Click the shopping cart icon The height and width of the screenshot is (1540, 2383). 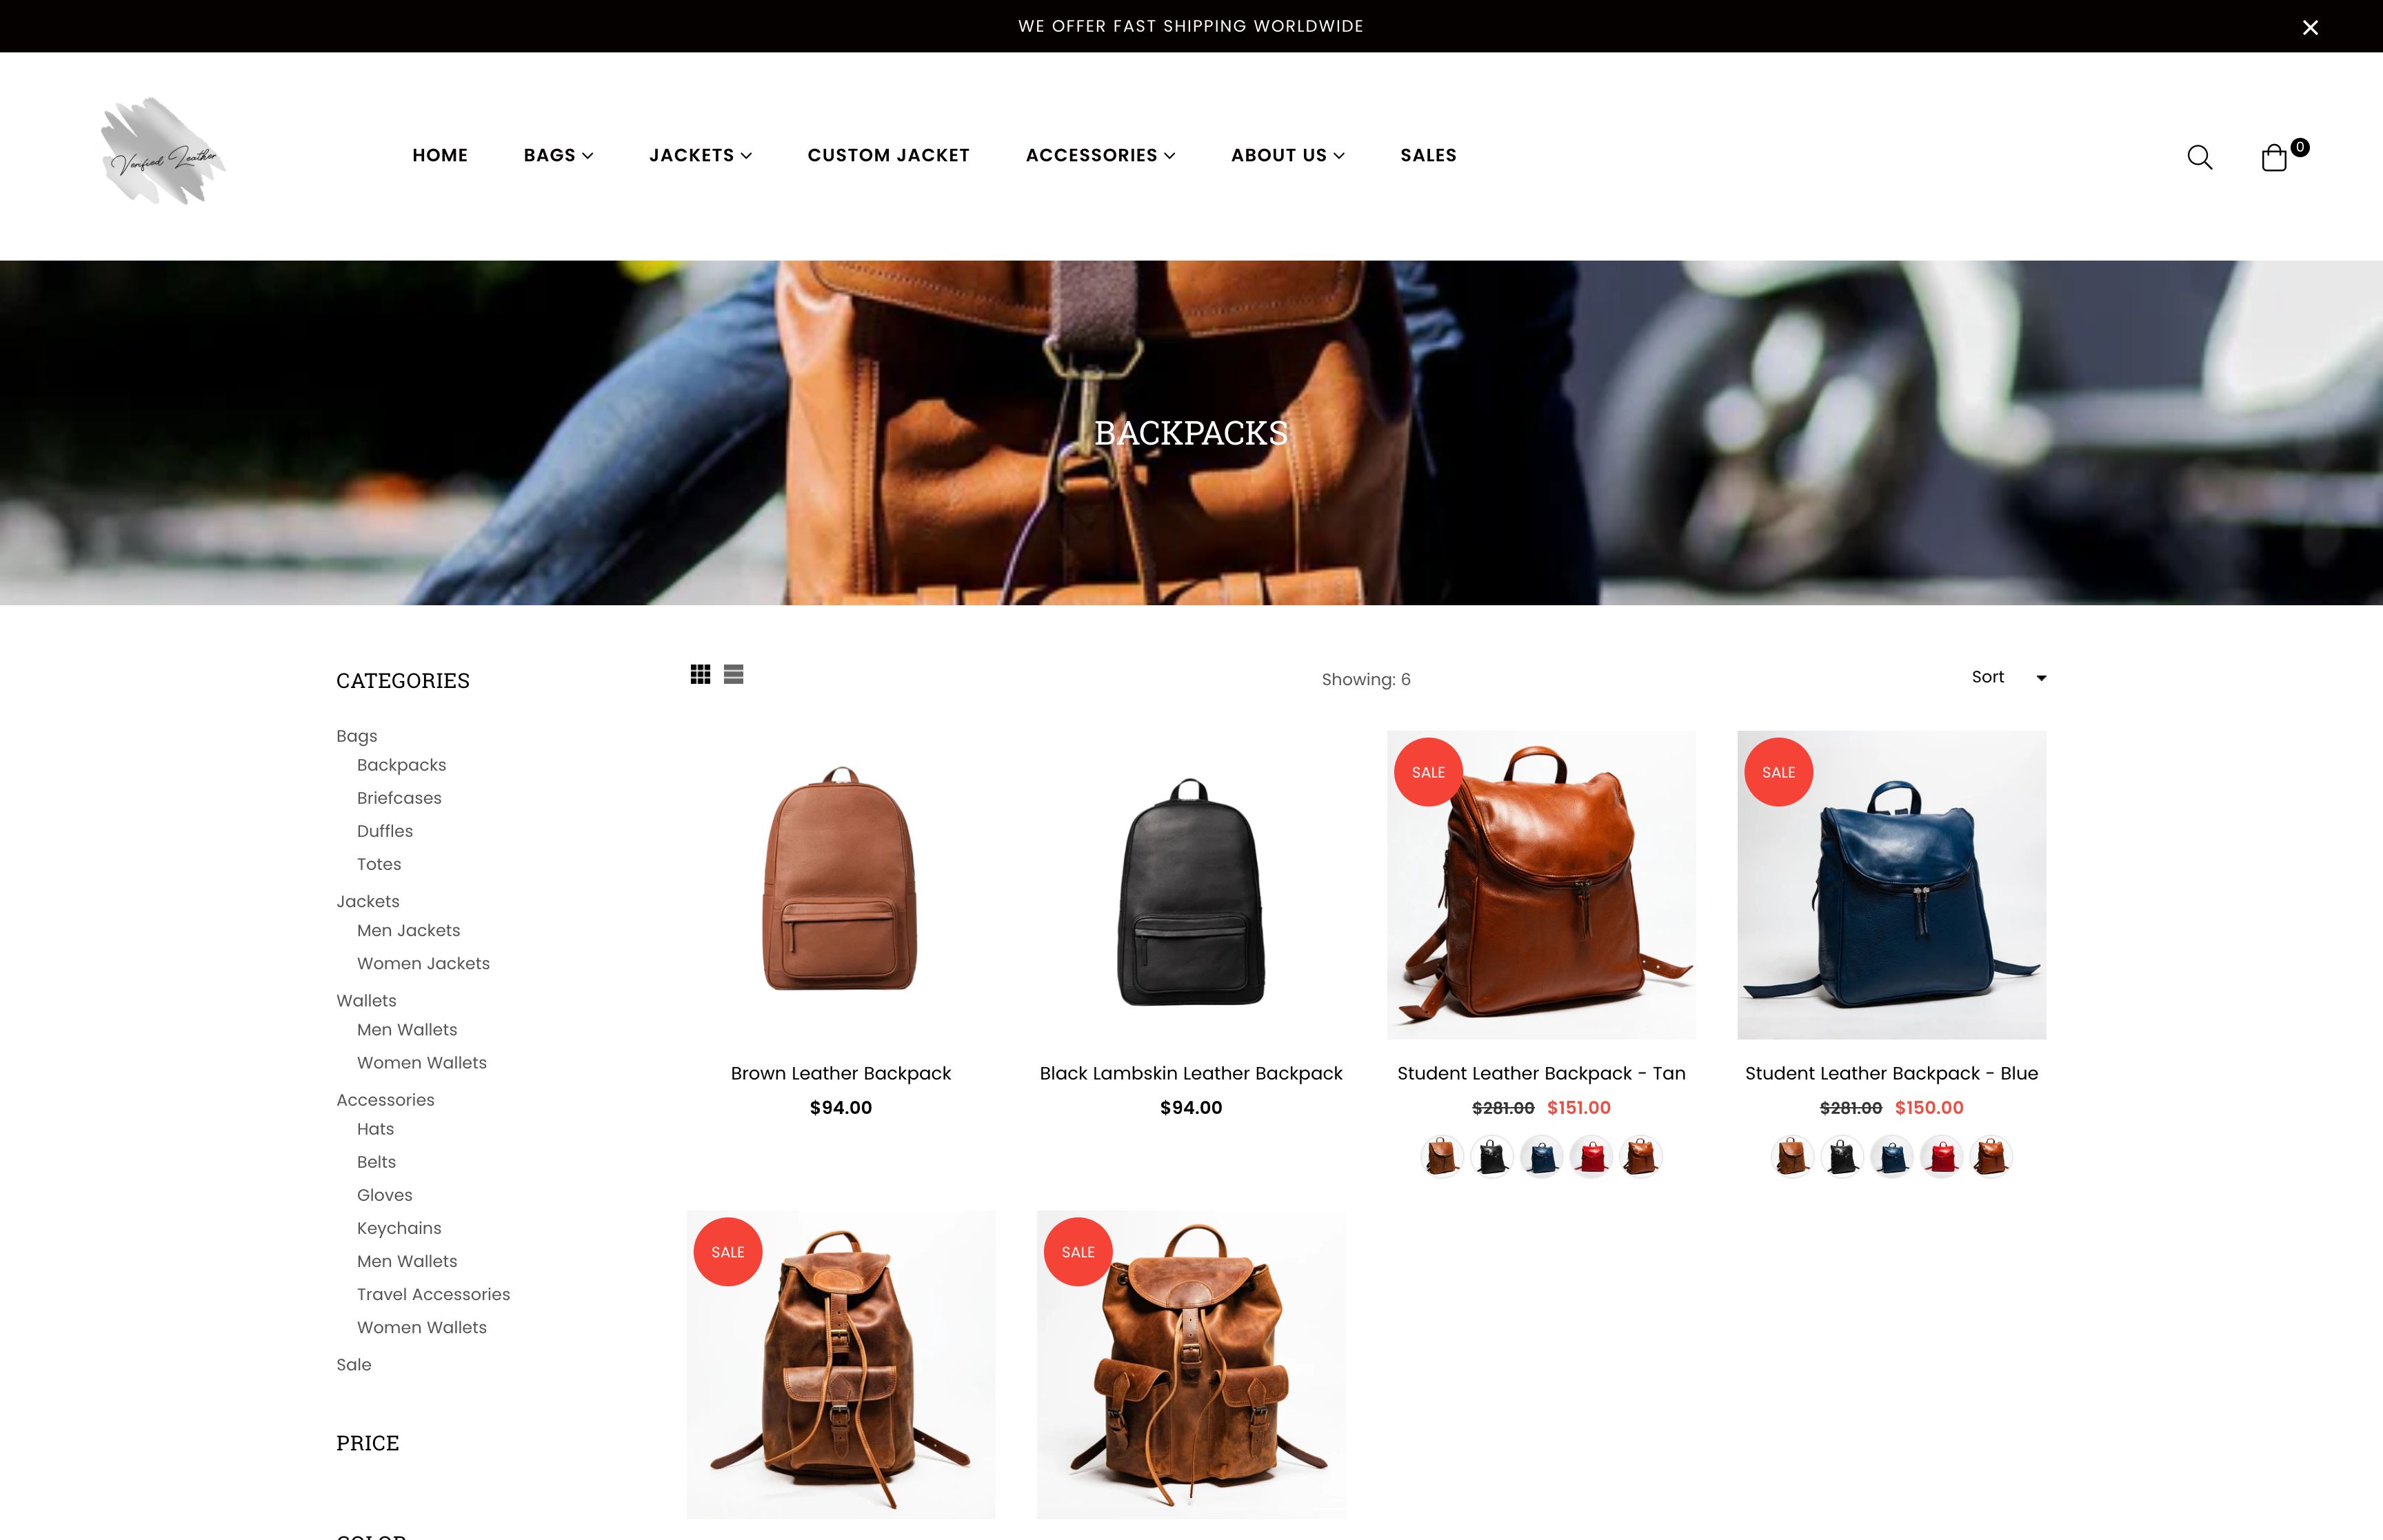[2277, 156]
